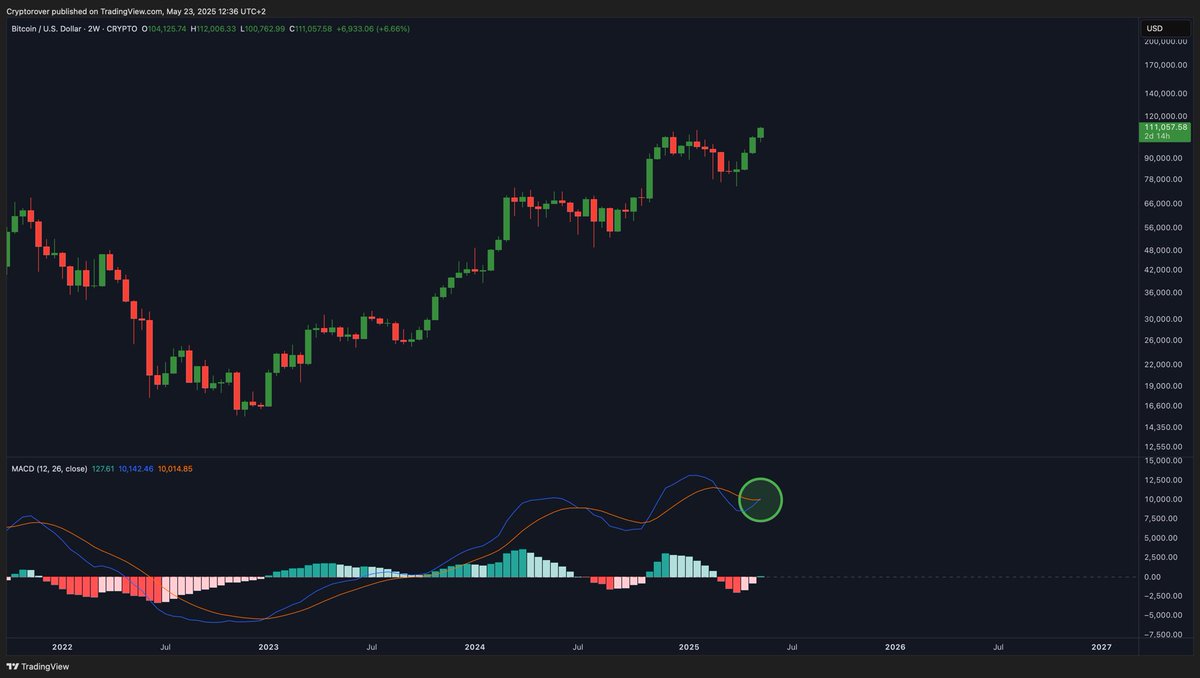Click the 12,550.00 price axis label
This screenshot has width=1200, height=678.
pyautogui.click(x=1165, y=447)
